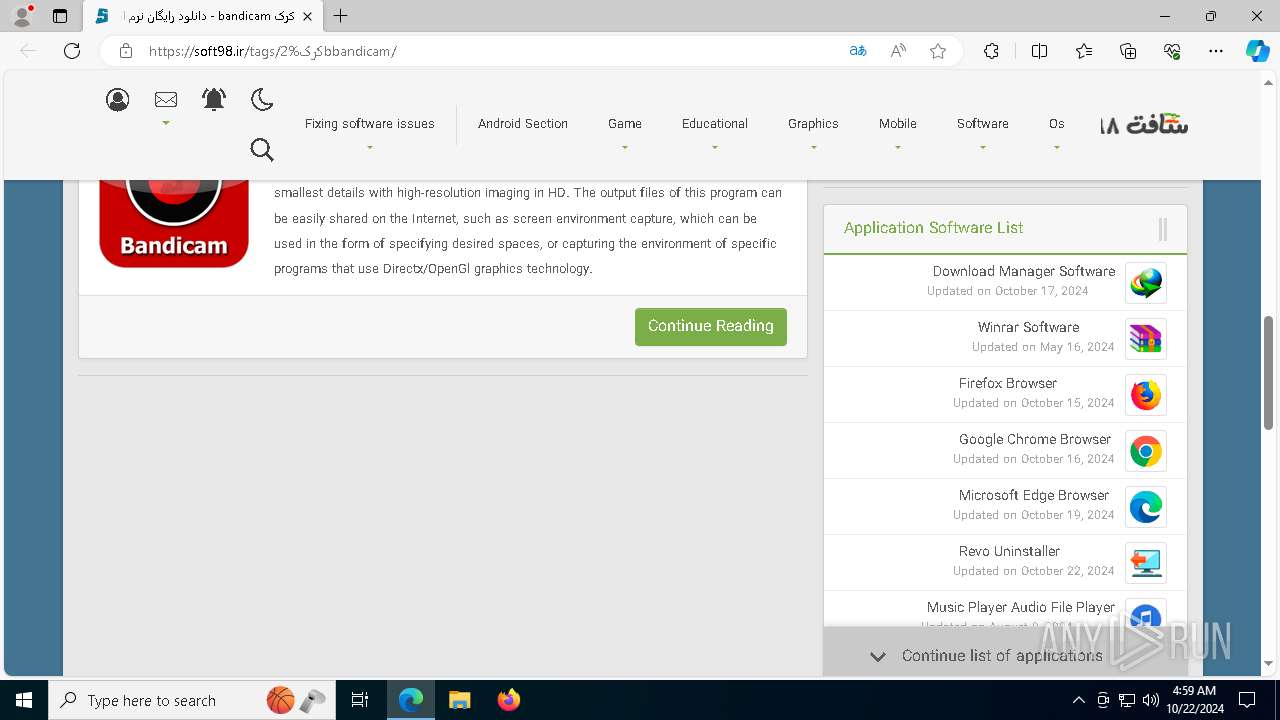The image size is (1280, 720).
Task: Open Windows Start menu
Action: [x=24, y=700]
